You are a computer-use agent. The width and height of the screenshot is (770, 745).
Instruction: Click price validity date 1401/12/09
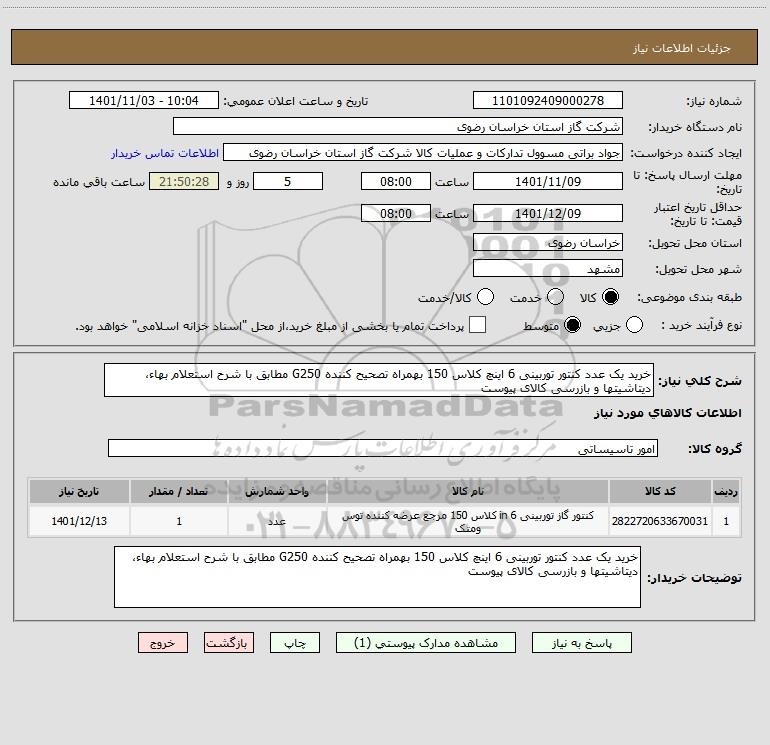click(548, 213)
